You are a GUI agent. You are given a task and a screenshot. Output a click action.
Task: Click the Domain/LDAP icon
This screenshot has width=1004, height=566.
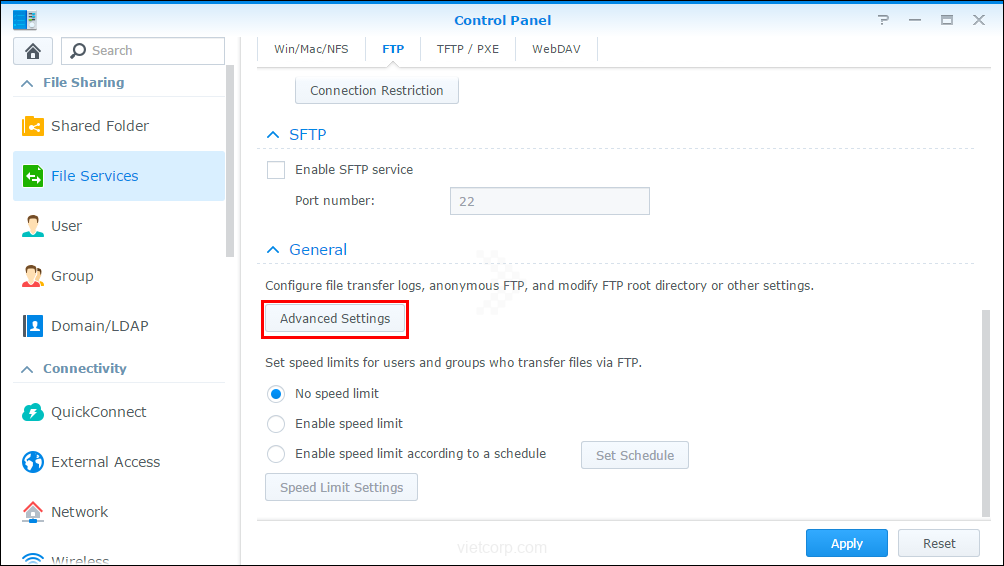(33, 326)
